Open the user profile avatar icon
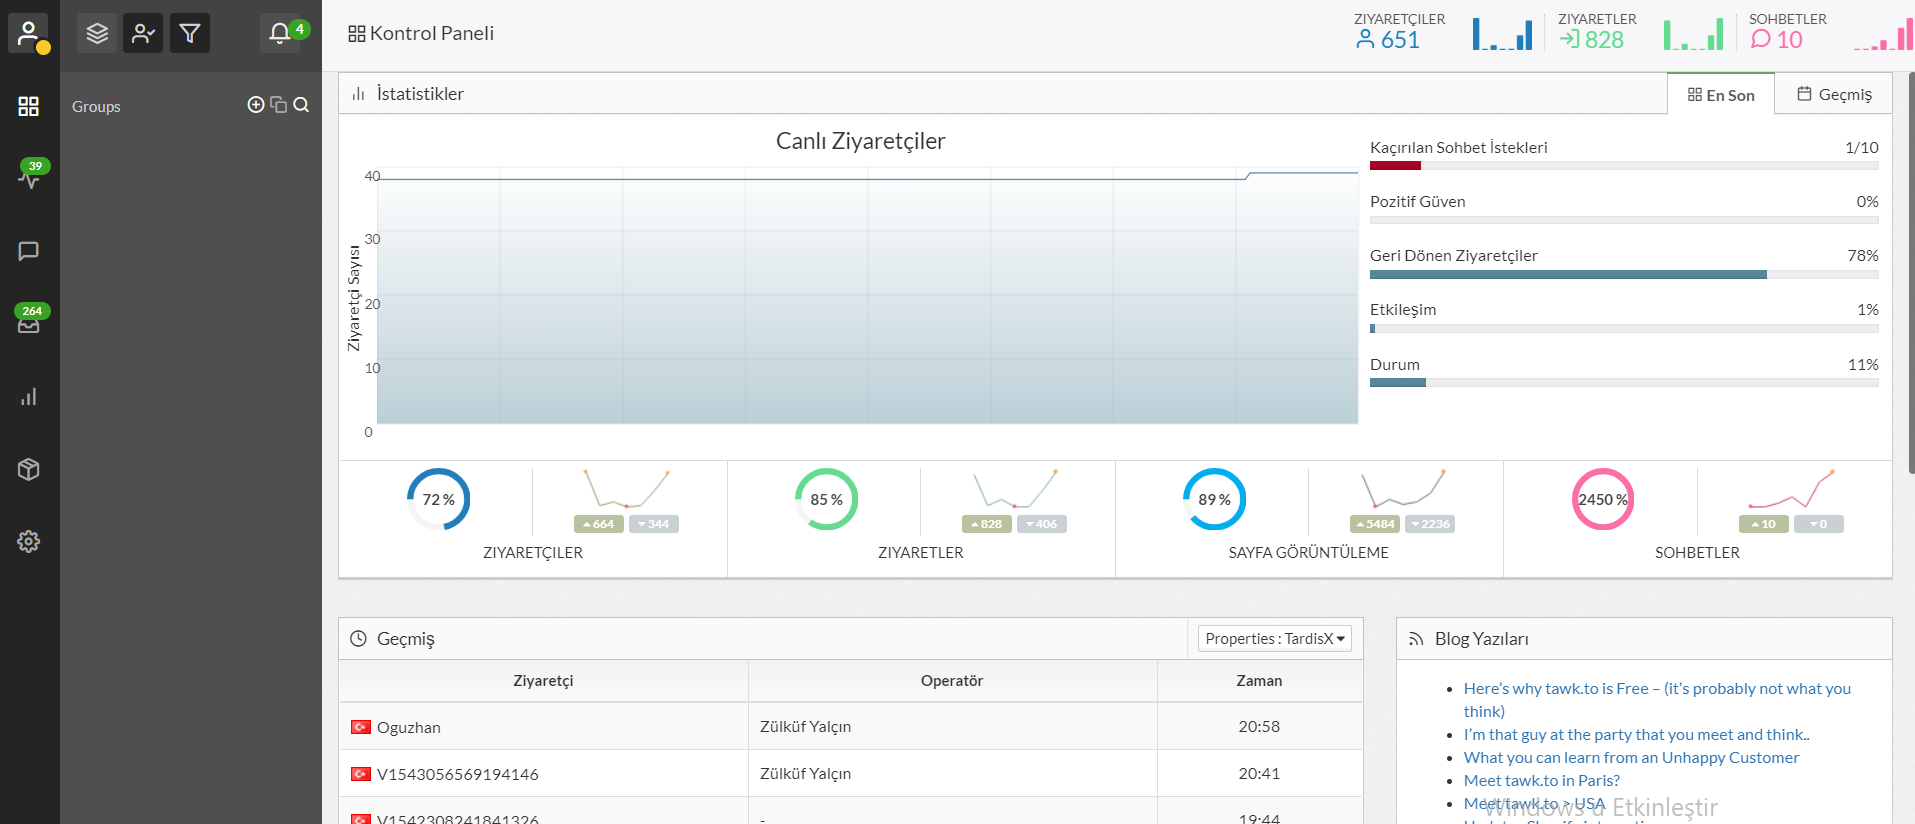This screenshot has width=1915, height=824. point(29,33)
